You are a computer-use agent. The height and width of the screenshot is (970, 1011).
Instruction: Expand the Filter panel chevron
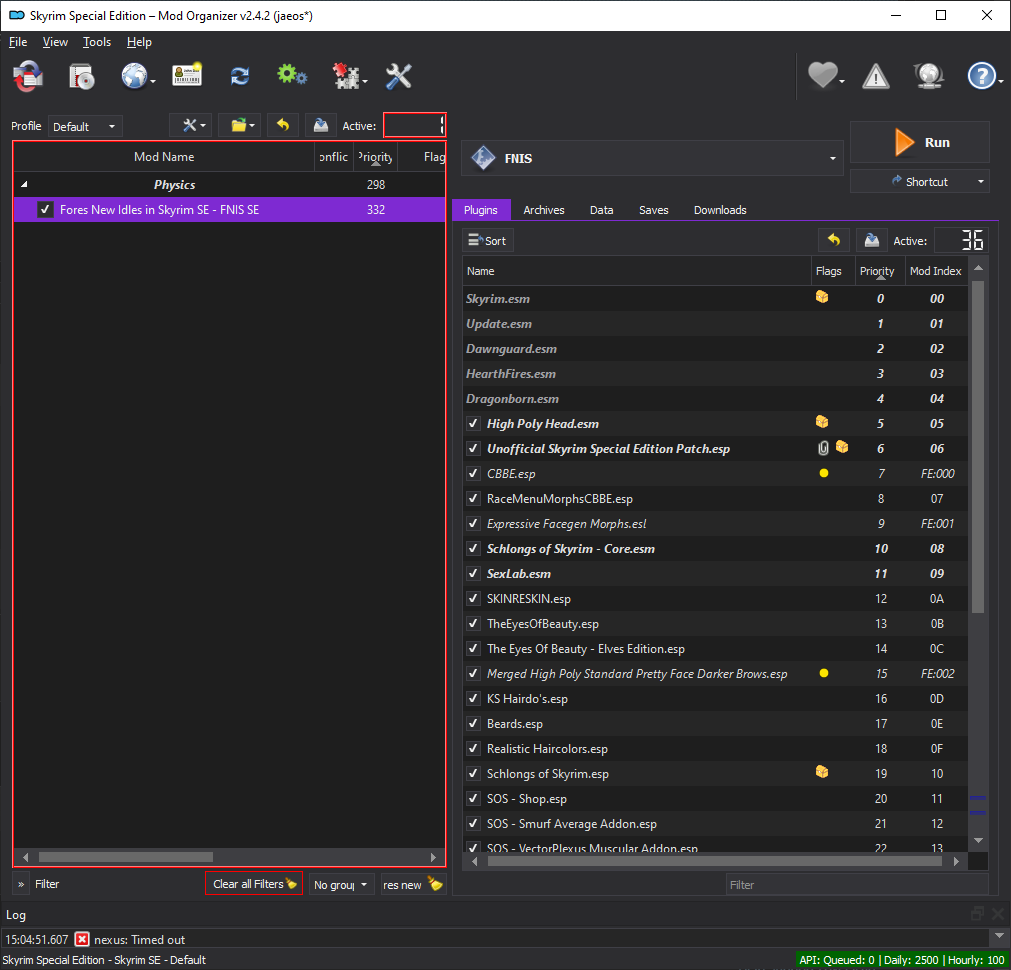click(x=21, y=884)
